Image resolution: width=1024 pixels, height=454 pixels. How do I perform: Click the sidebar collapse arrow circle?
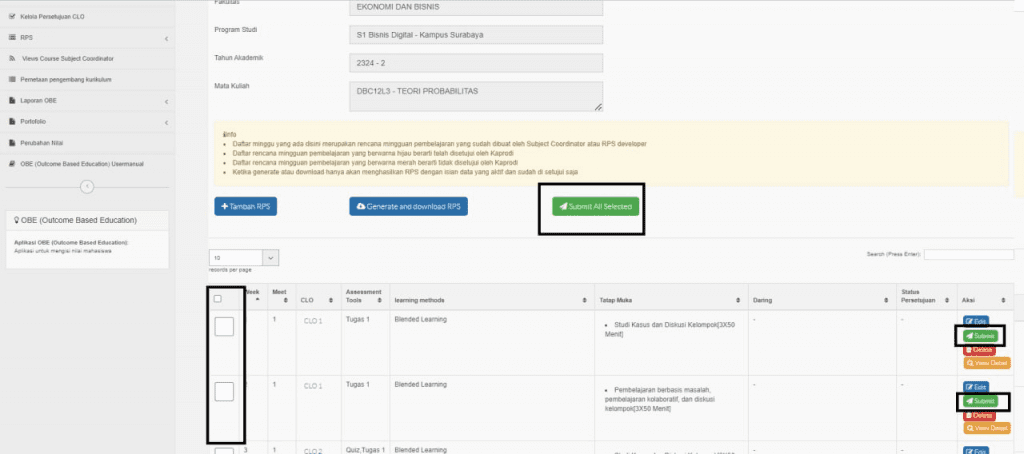[87, 186]
